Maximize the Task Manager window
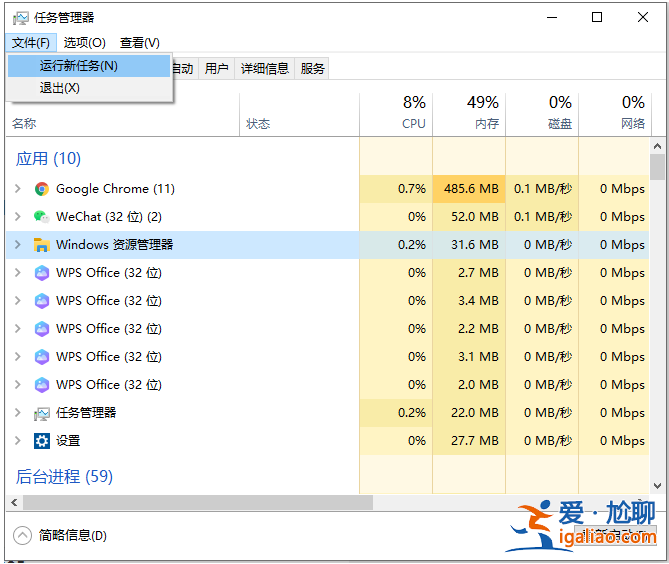669x564 pixels. [x=597, y=17]
